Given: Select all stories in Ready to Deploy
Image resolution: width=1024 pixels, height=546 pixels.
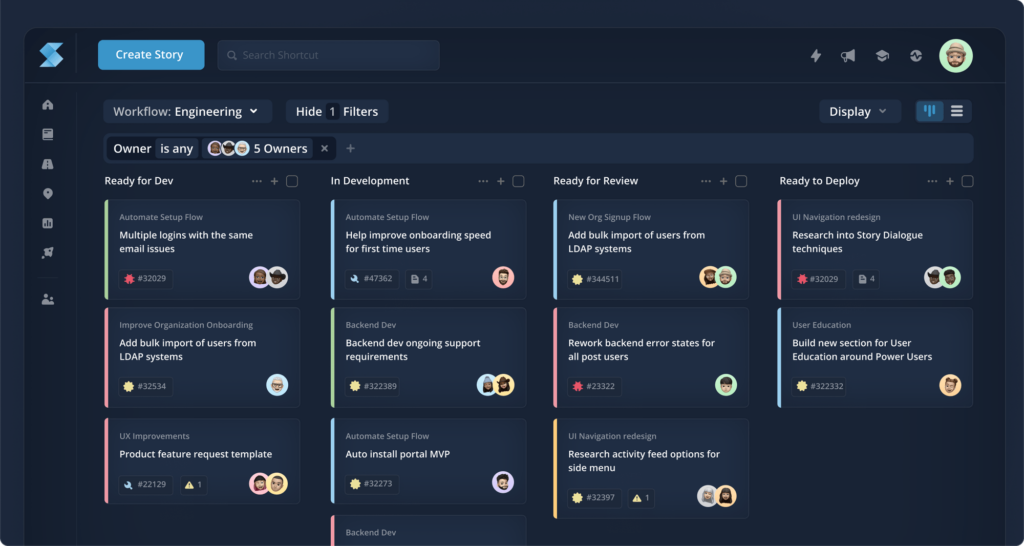Looking at the screenshot, I should [x=968, y=181].
